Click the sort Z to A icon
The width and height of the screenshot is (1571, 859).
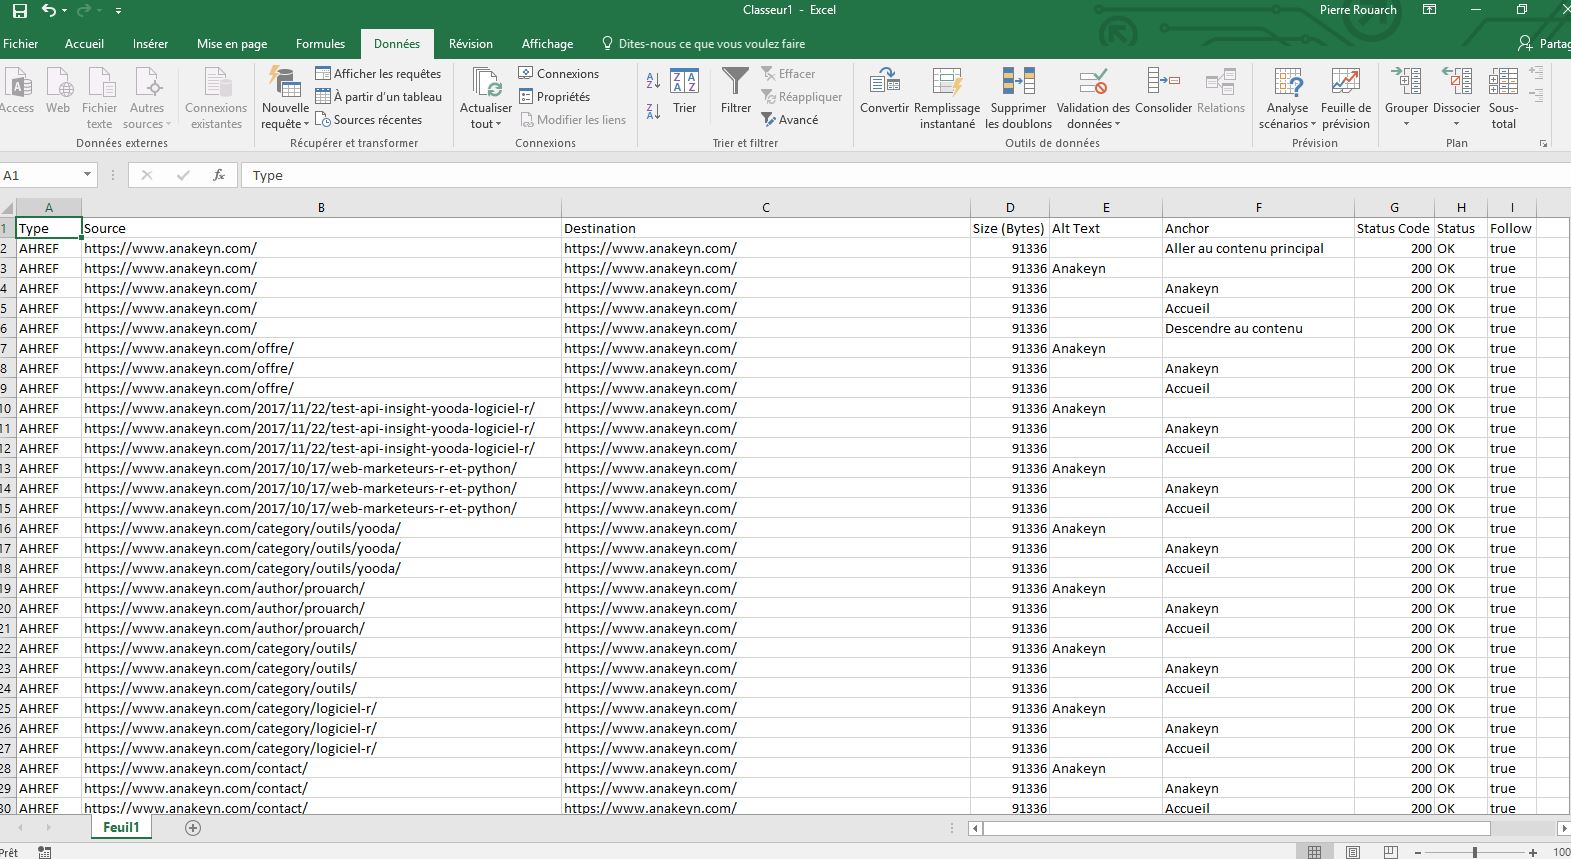tap(653, 111)
